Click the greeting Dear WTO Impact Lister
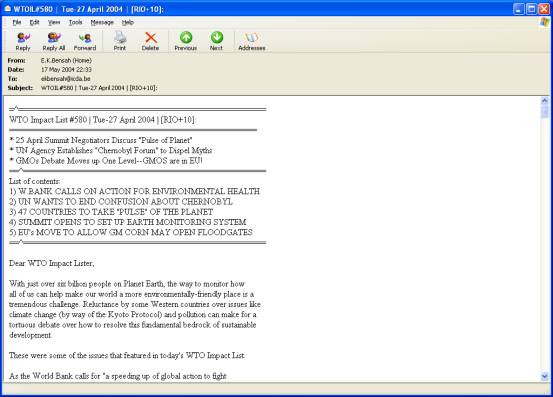 pos(52,263)
